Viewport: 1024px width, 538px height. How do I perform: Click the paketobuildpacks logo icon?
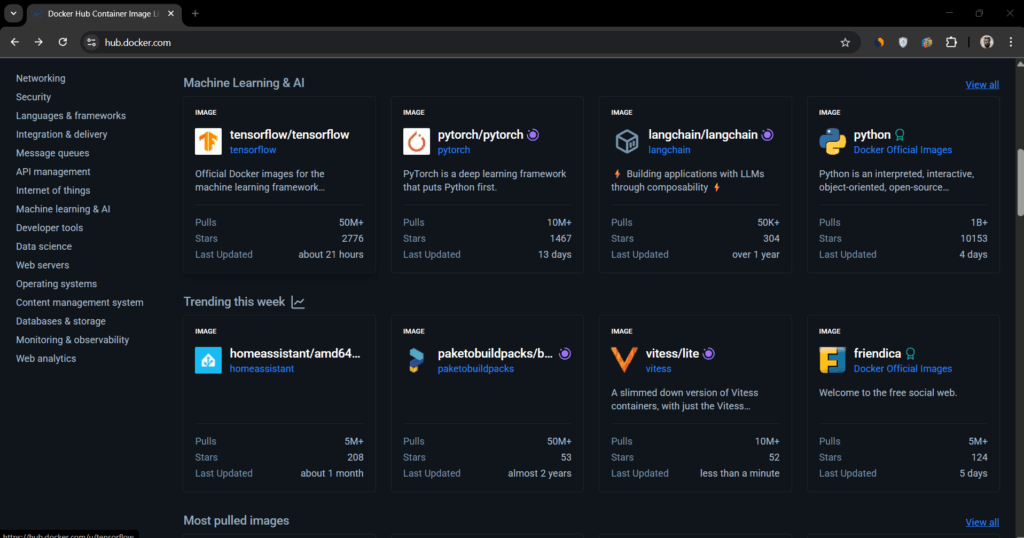(416, 360)
